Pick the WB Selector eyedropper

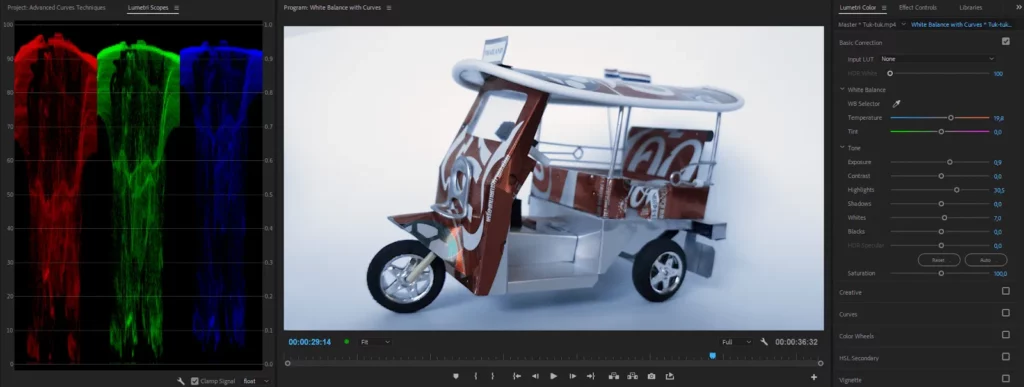coord(896,104)
